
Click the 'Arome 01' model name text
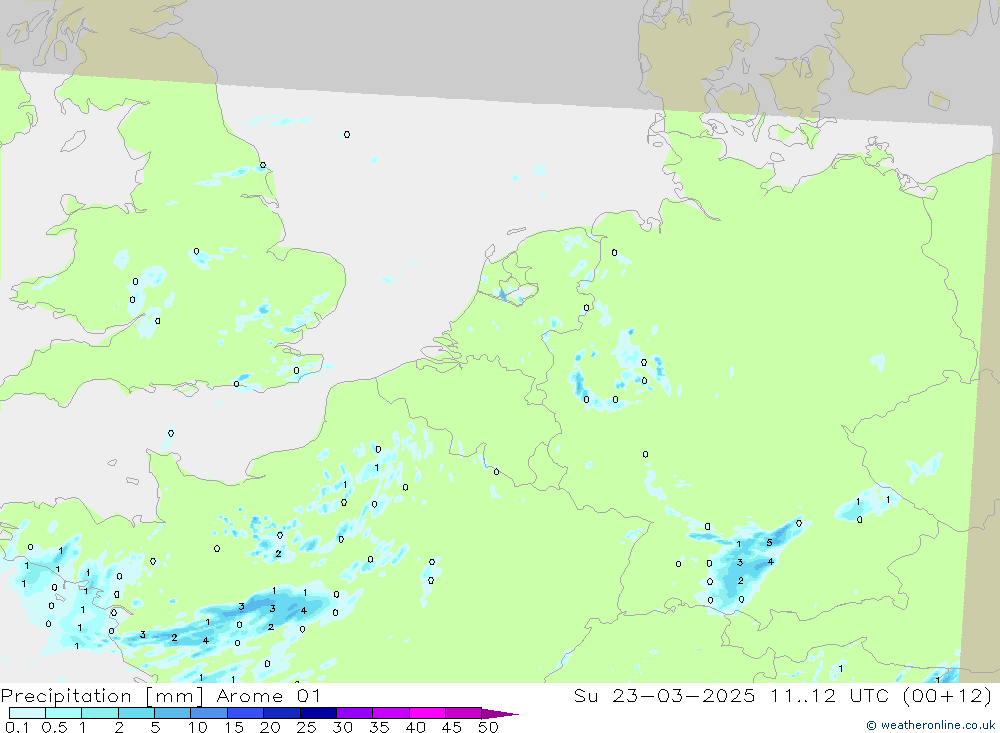tap(268, 695)
